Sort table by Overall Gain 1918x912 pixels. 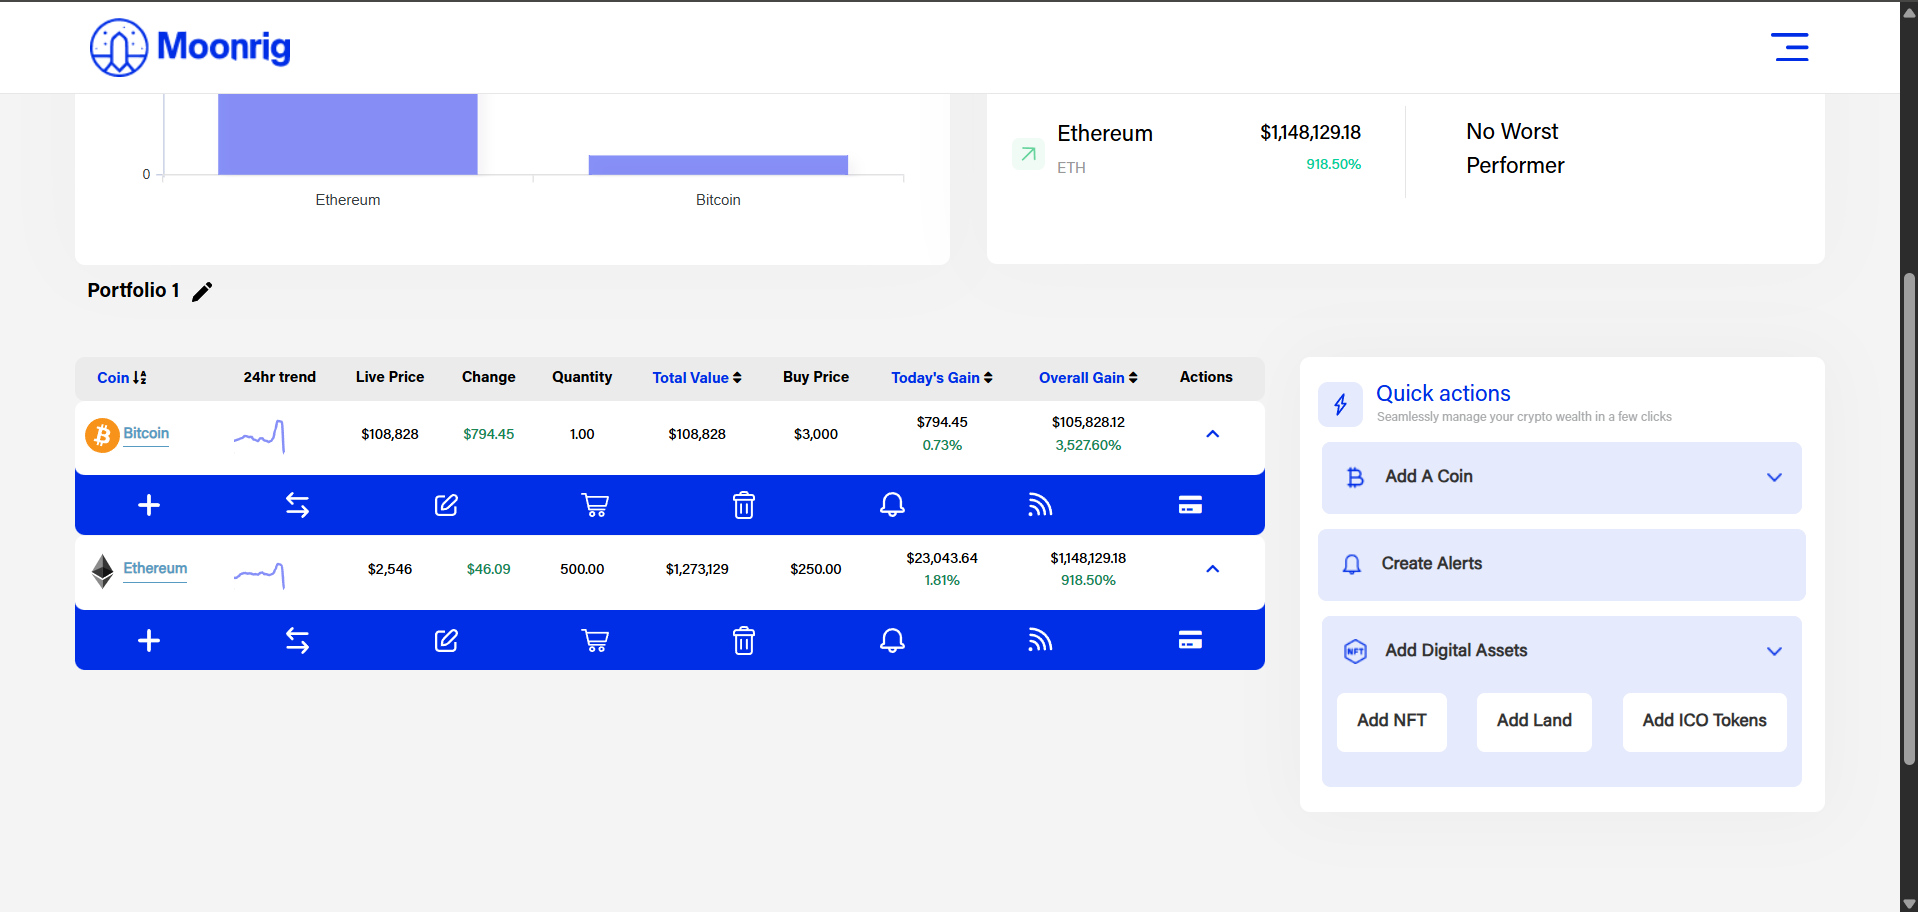pos(1088,378)
